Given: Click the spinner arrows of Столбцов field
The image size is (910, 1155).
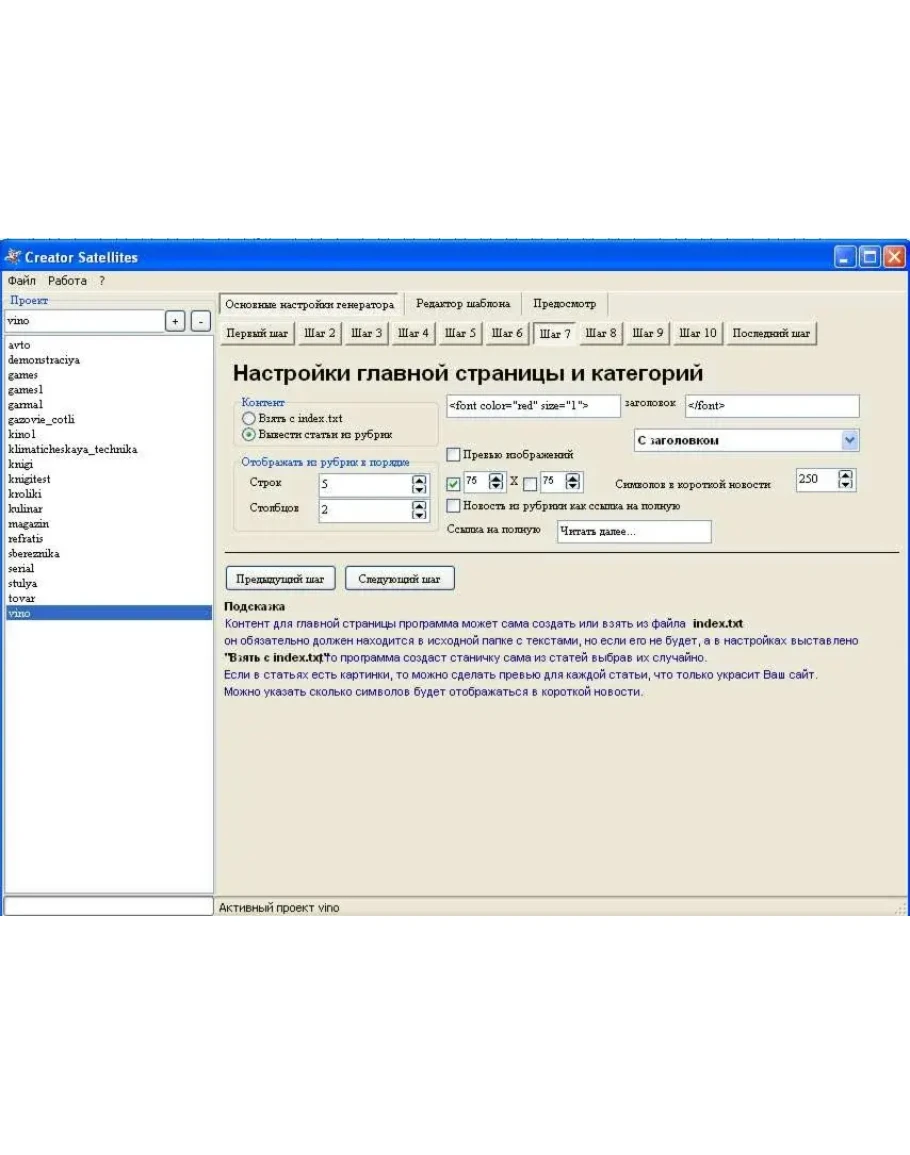Looking at the screenshot, I should pyautogui.click(x=419, y=510).
